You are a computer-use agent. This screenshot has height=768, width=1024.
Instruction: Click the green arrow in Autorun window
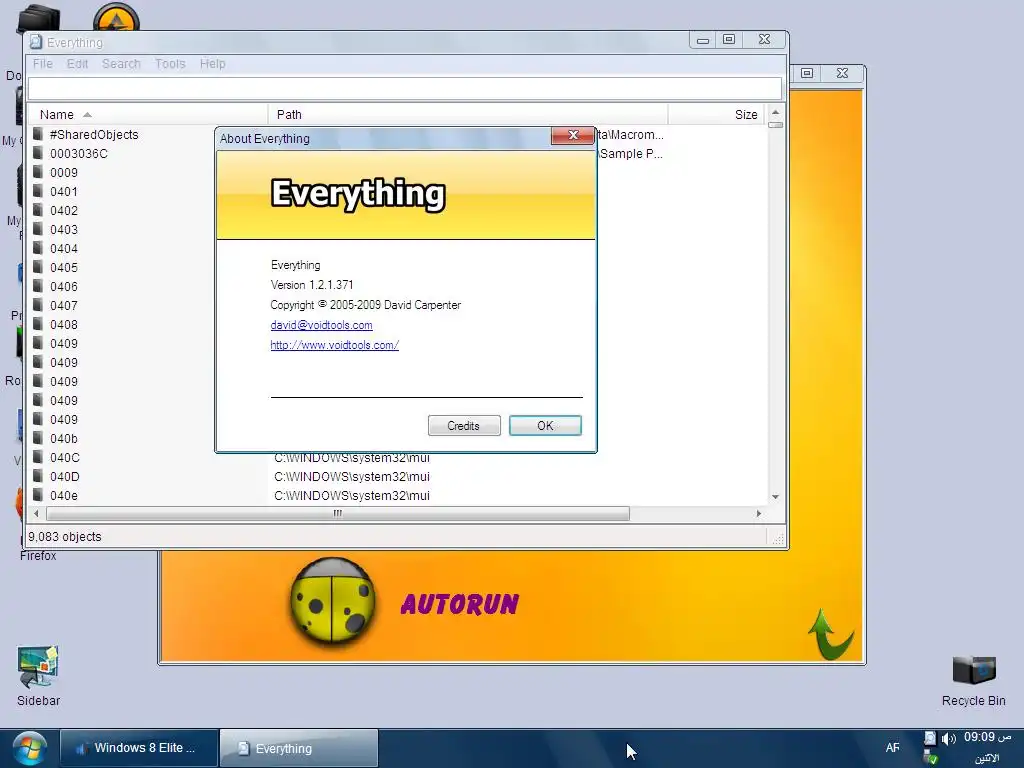click(x=831, y=633)
